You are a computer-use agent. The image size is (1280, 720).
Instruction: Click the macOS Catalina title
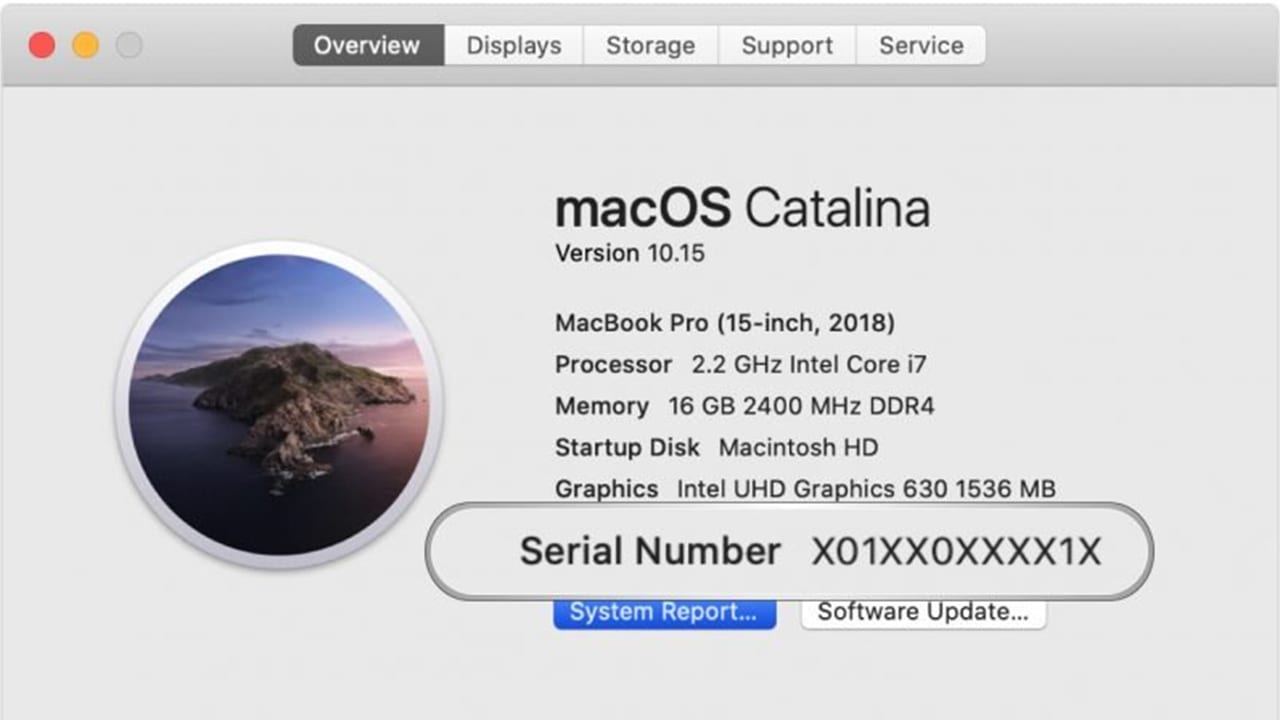(x=742, y=208)
